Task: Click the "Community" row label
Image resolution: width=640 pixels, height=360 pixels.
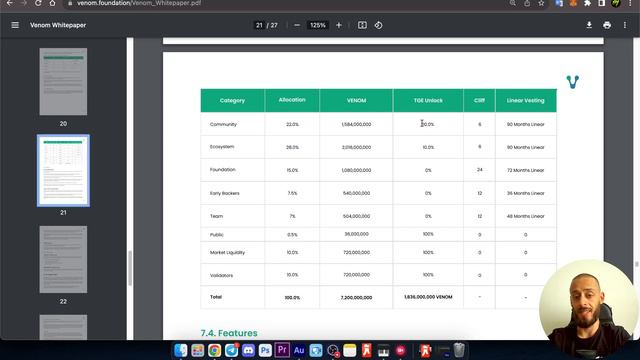Action: (223, 124)
